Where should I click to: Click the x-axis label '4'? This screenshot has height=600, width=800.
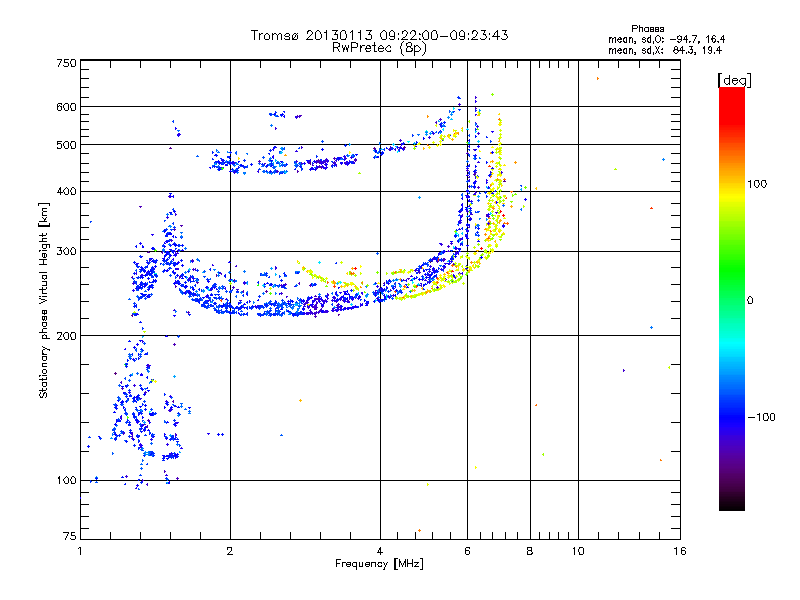click(380, 551)
